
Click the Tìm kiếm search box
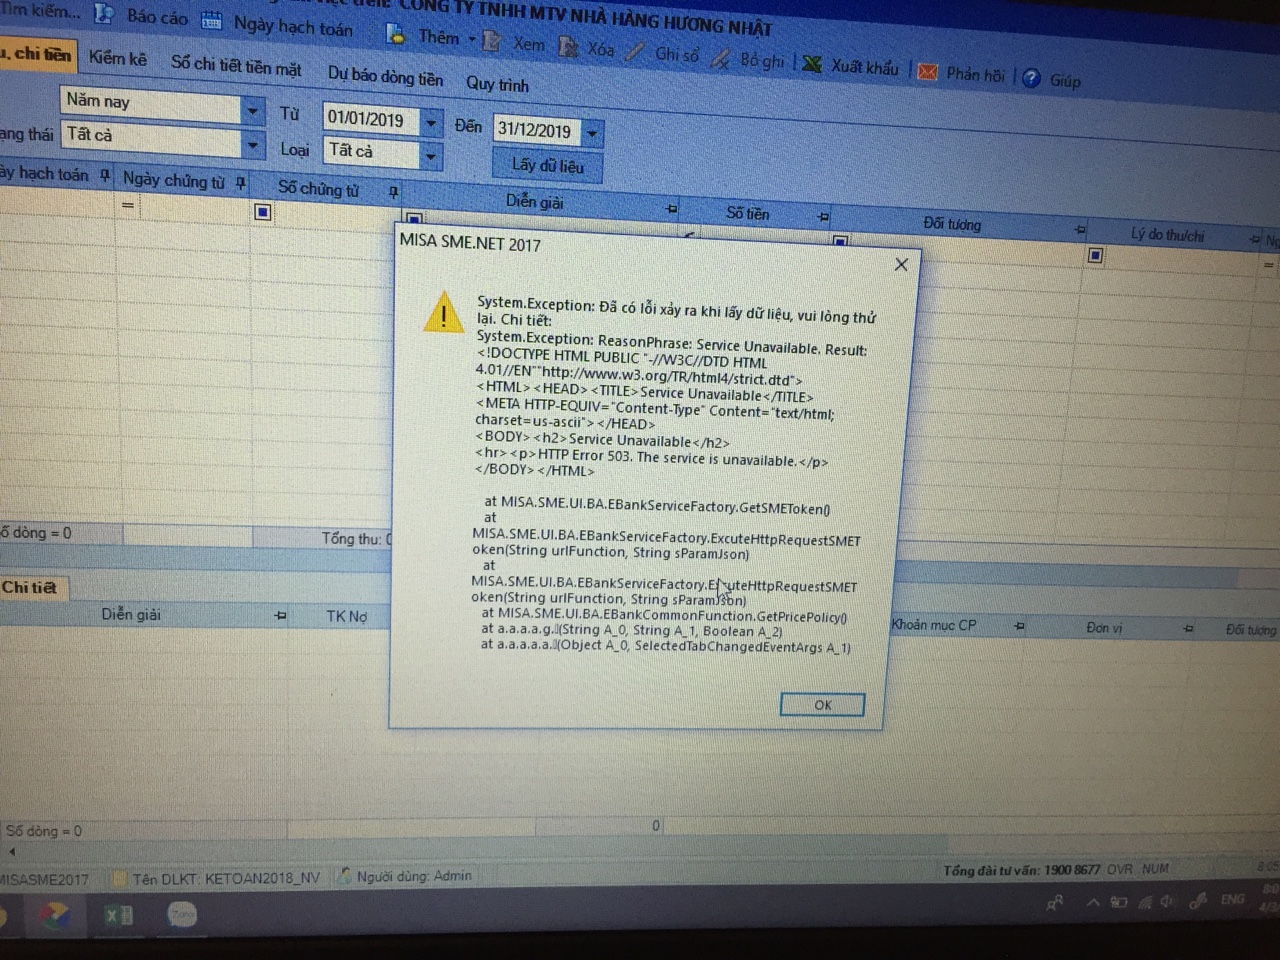40,11
